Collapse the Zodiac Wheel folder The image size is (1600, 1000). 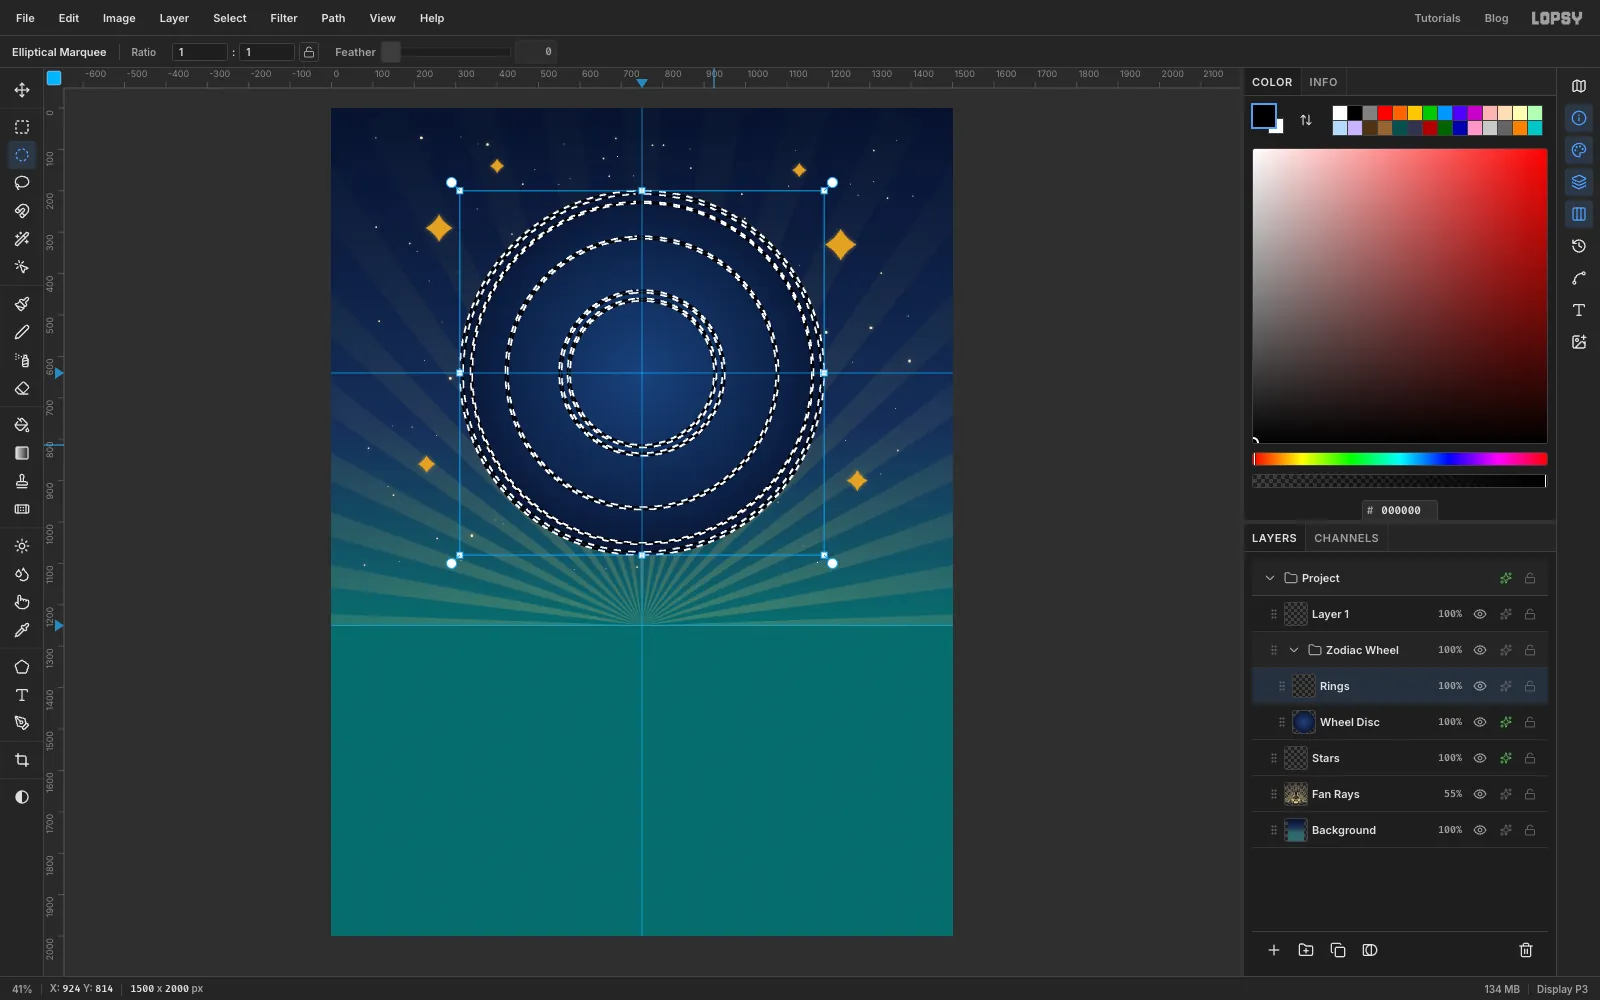tap(1294, 650)
